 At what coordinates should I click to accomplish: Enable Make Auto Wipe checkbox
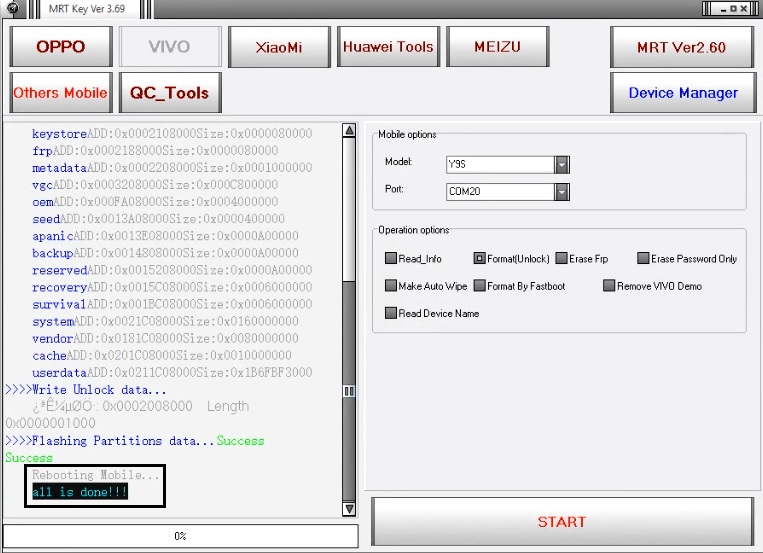click(391, 285)
